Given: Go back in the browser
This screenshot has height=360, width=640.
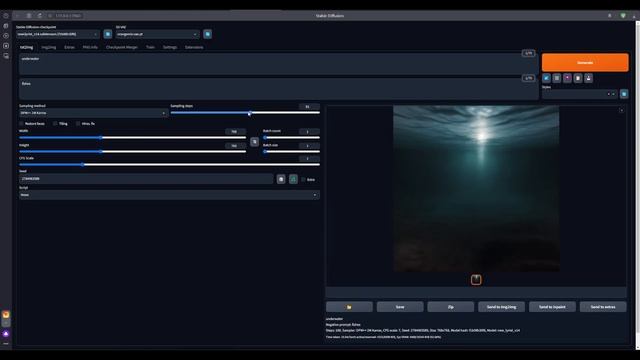Looking at the screenshot, I should (18, 16).
